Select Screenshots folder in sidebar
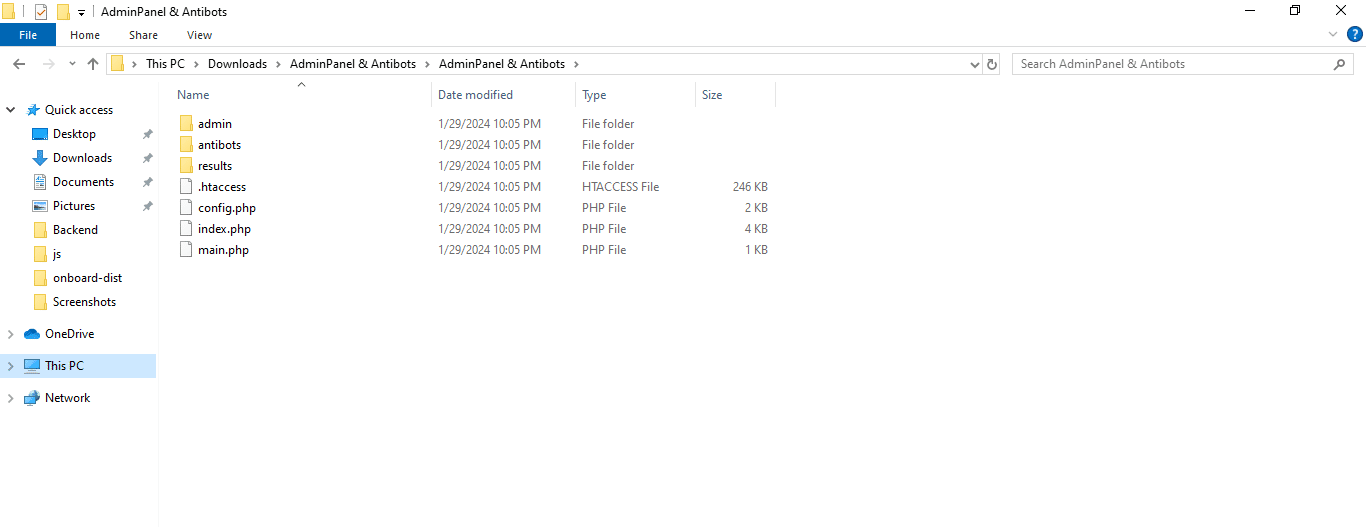The image size is (1366, 527). point(84,302)
